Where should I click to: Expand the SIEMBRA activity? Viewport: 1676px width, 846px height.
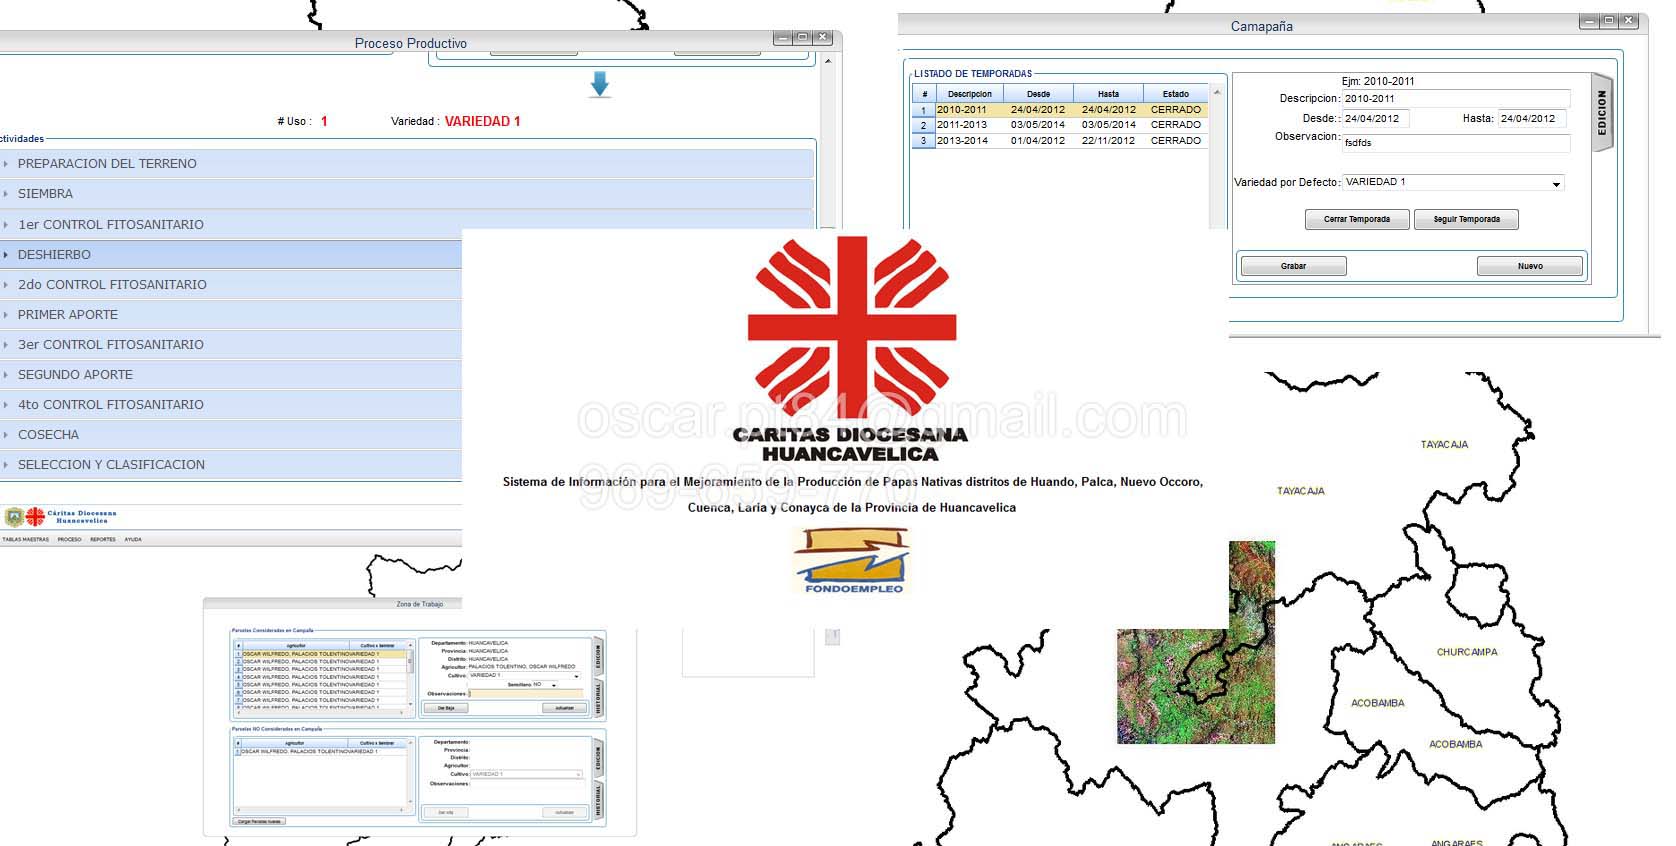tap(407, 193)
